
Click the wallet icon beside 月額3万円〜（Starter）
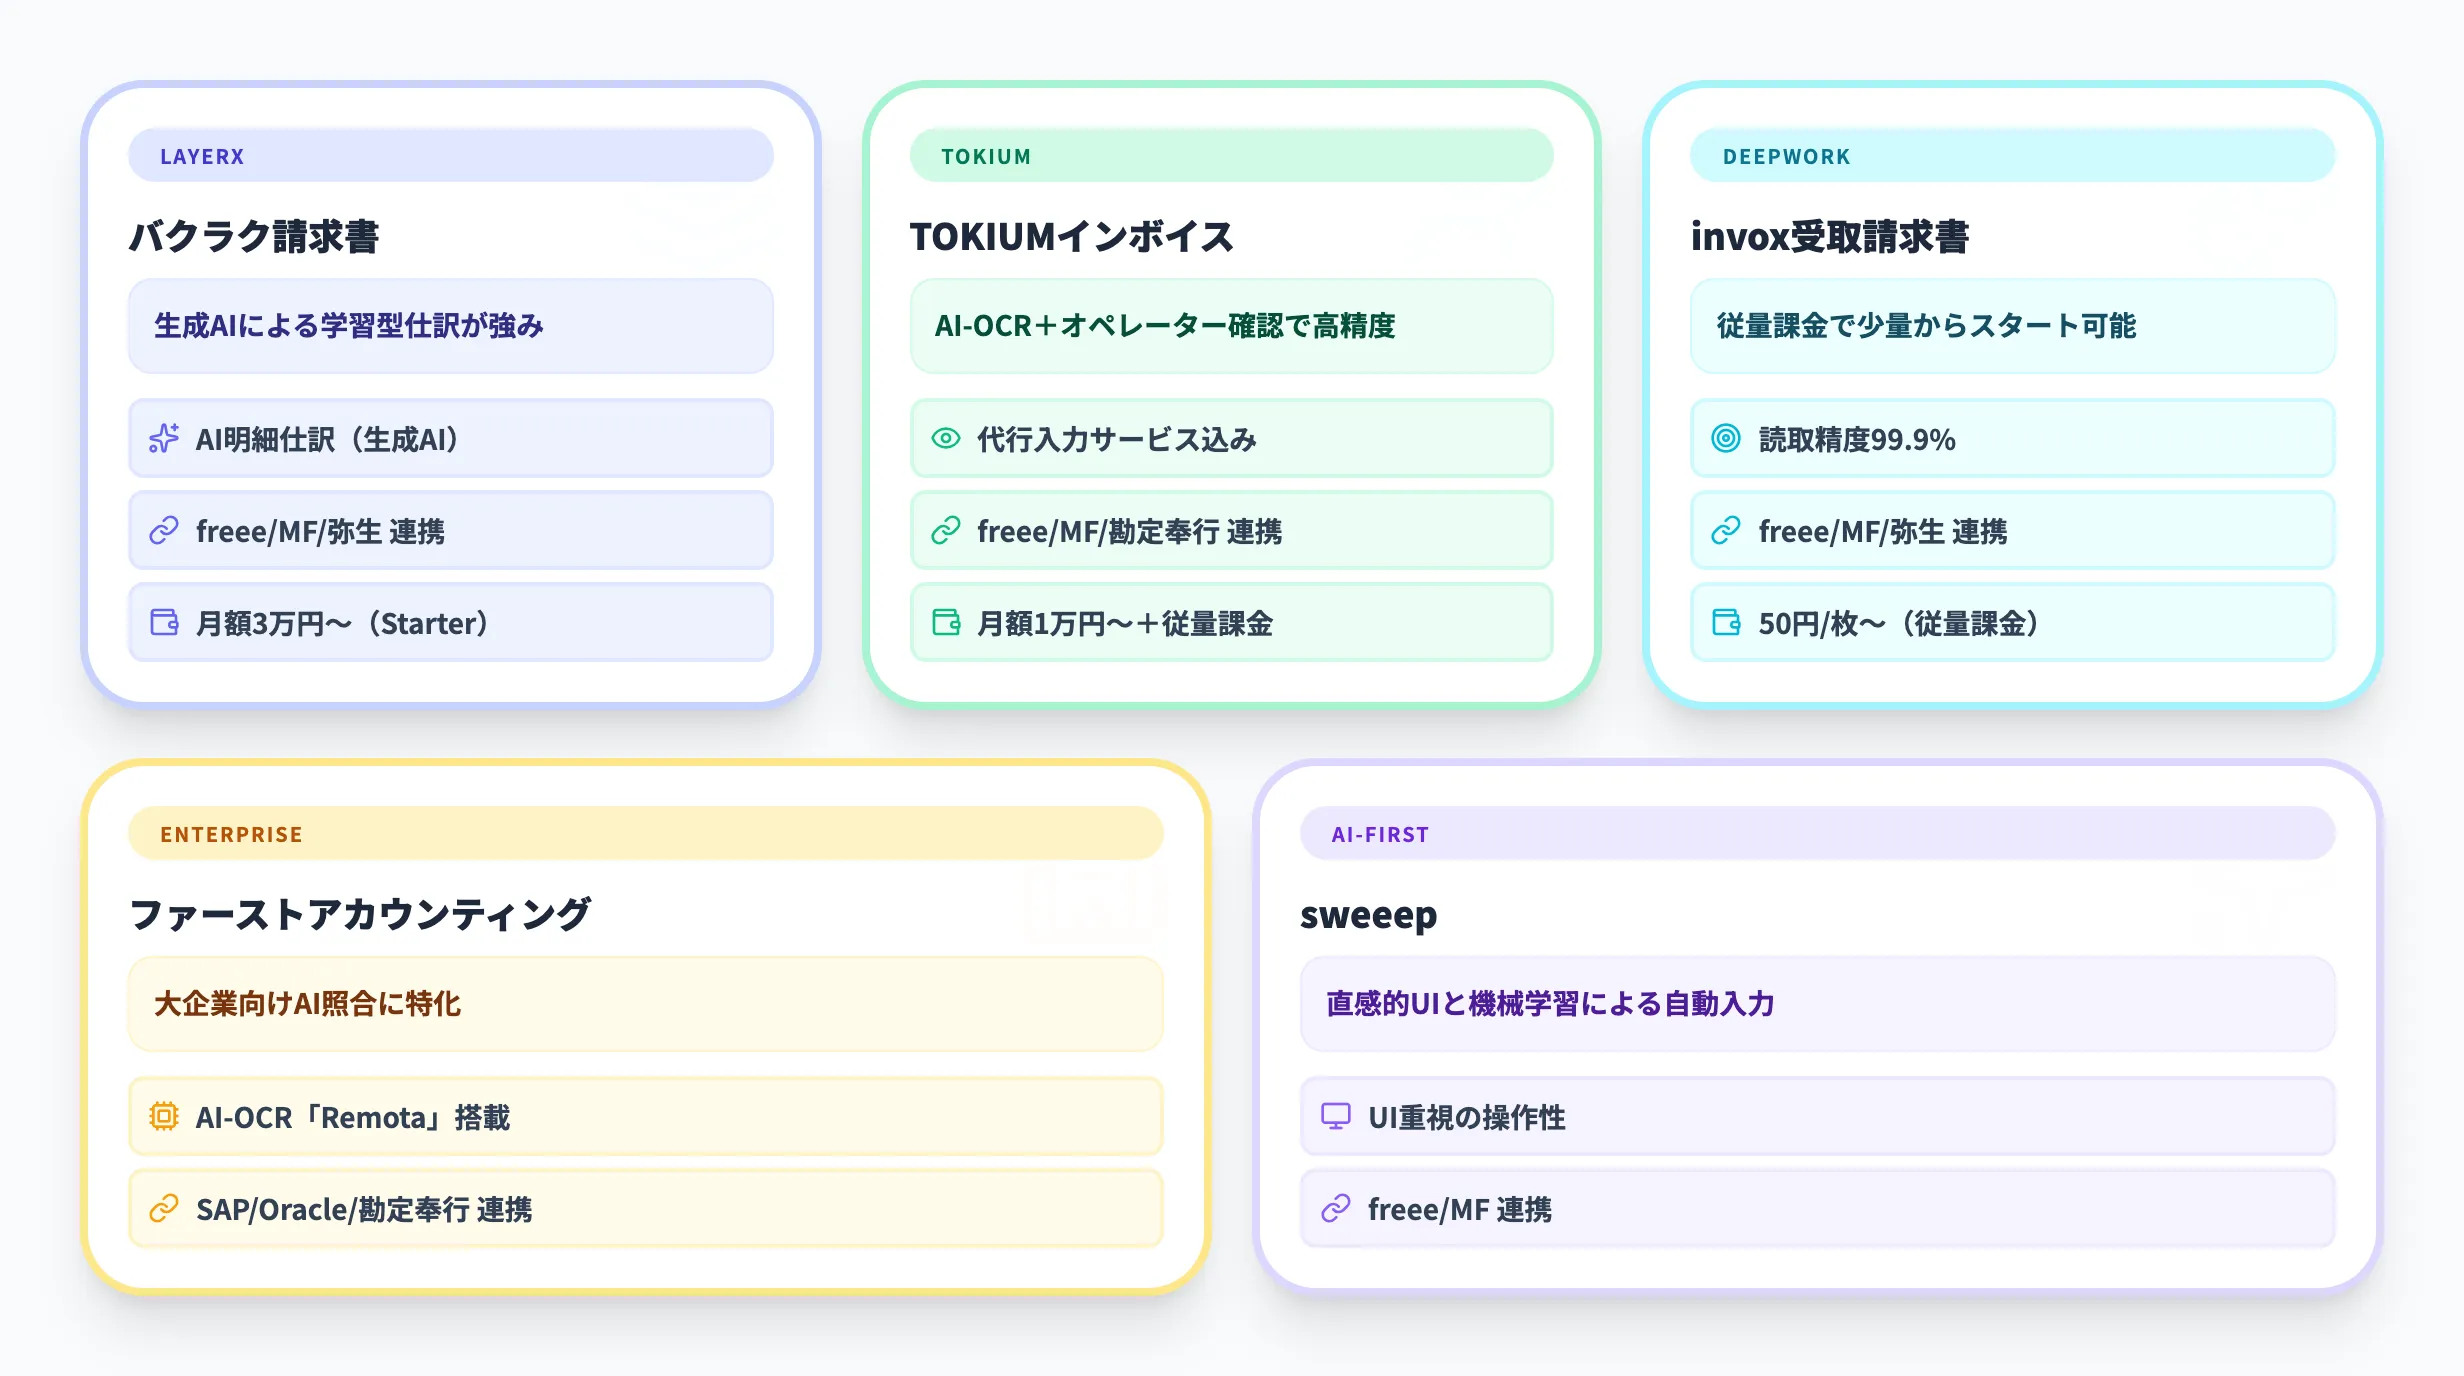point(166,622)
